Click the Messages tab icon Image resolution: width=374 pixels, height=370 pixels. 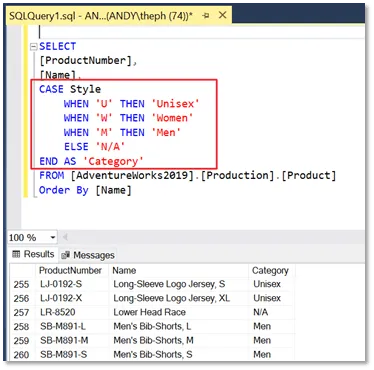(x=66, y=255)
